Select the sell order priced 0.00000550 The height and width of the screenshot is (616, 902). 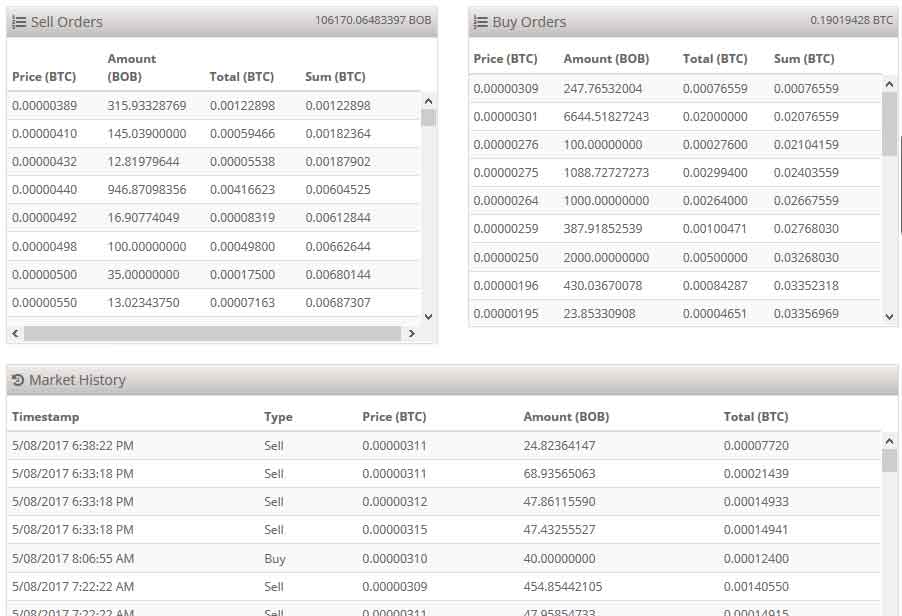click(214, 303)
